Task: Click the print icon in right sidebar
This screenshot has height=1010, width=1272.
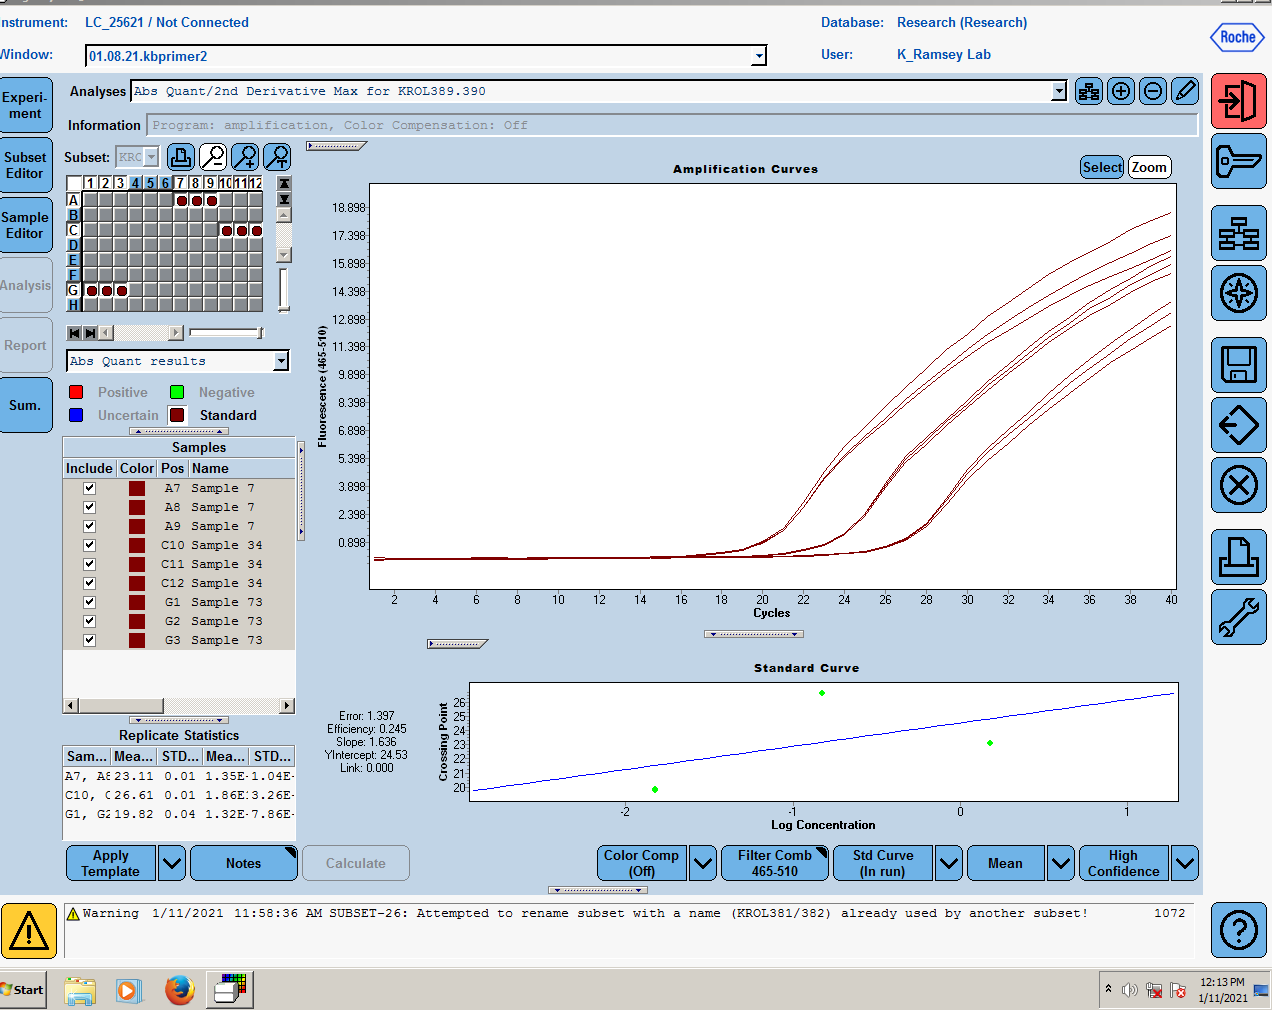Action: click(x=1238, y=556)
